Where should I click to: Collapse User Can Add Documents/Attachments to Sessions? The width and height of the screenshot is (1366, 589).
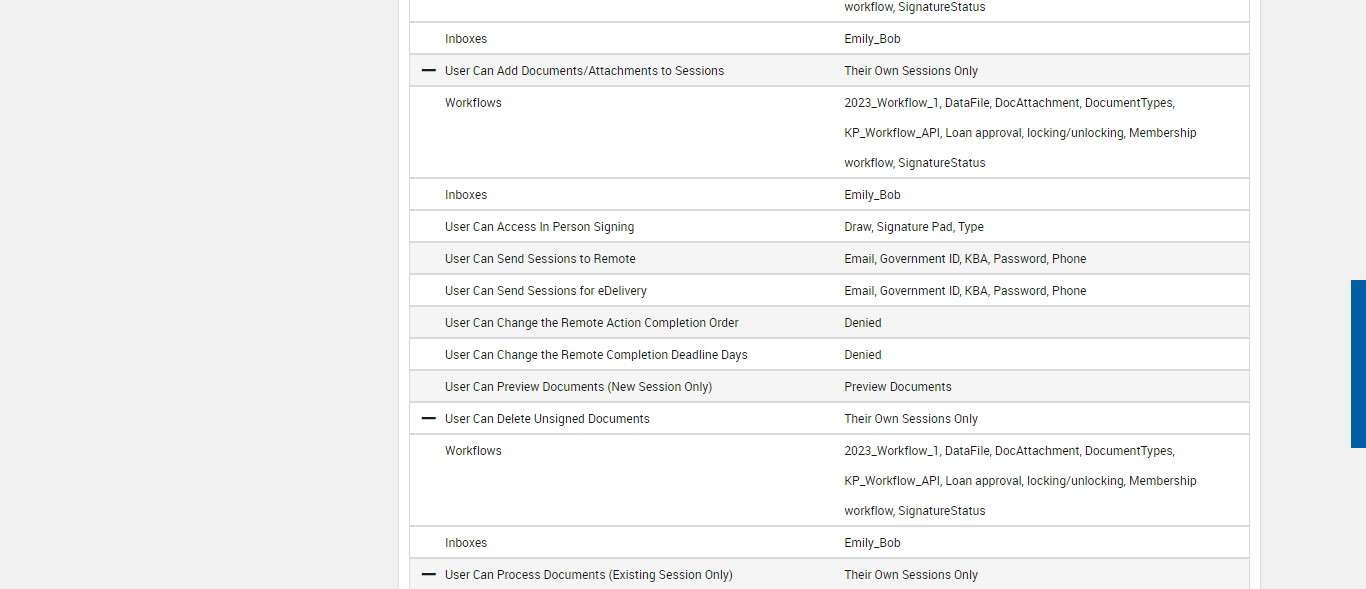pyautogui.click(x=429, y=71)
